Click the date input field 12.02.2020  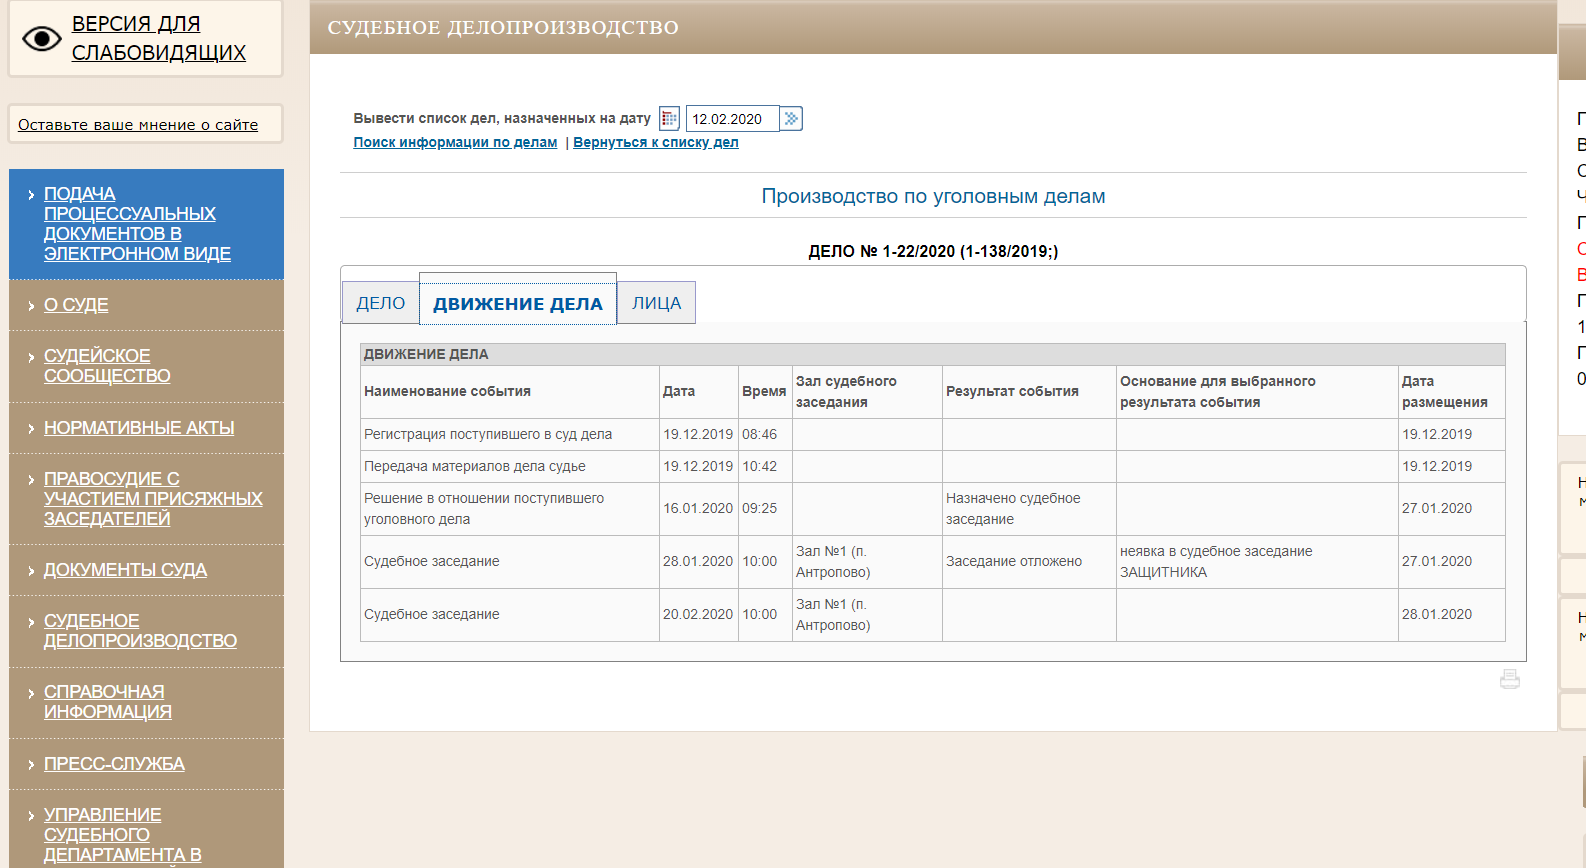[733, 119]
